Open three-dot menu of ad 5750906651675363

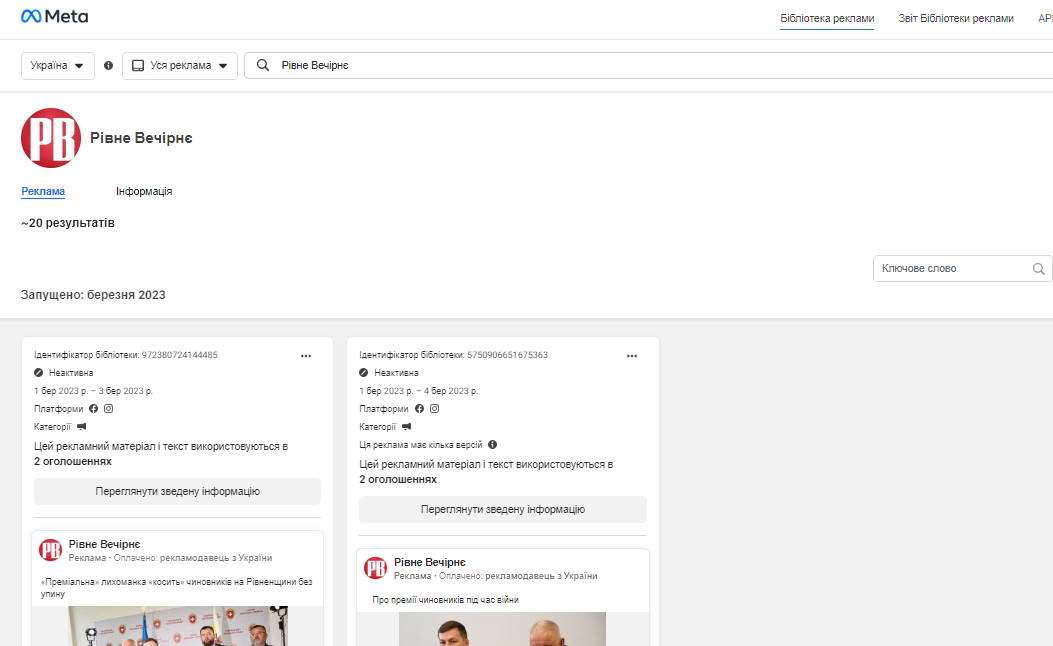point(632,356)
